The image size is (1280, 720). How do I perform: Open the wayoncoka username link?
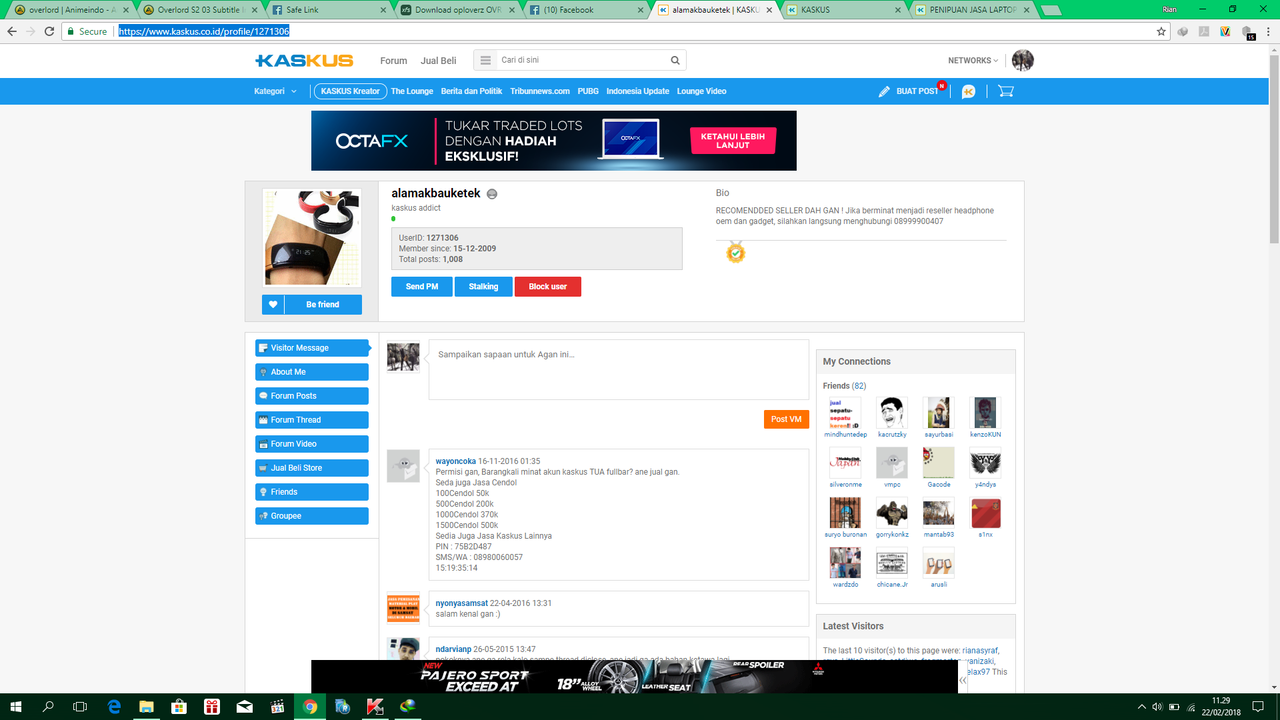point(455,461)
